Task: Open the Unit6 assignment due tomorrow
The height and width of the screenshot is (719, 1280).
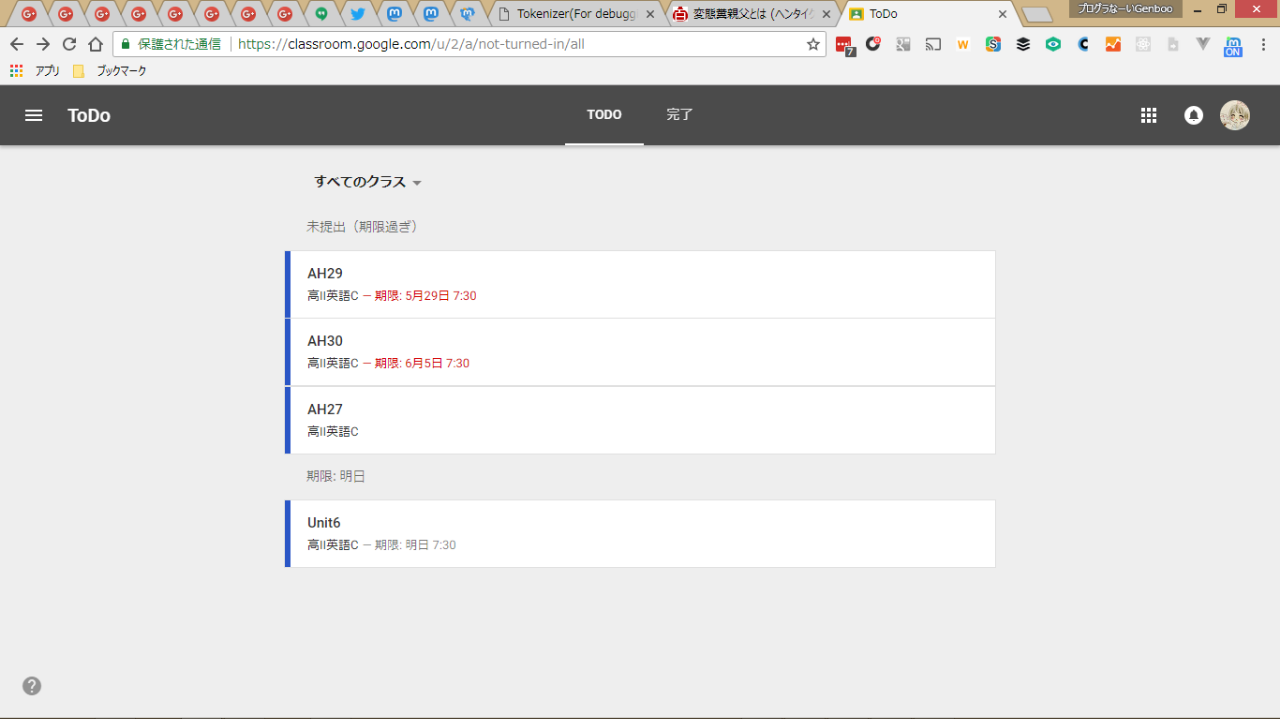Action: 640,534
